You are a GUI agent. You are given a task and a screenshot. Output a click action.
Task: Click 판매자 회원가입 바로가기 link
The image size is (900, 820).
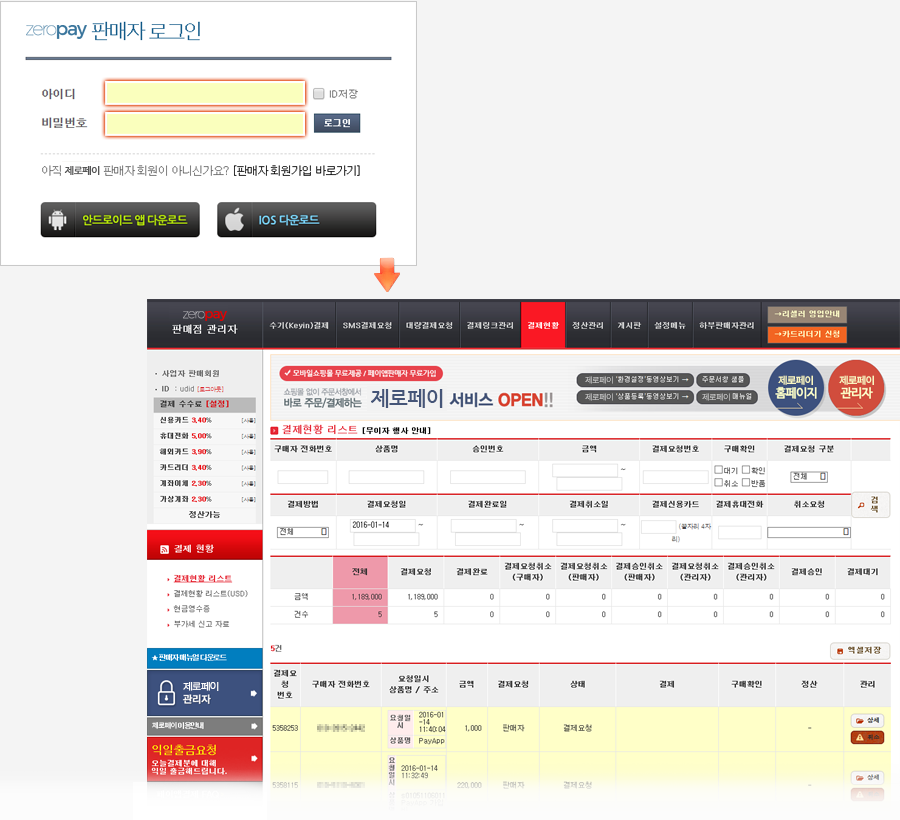[x=297, y=170]
